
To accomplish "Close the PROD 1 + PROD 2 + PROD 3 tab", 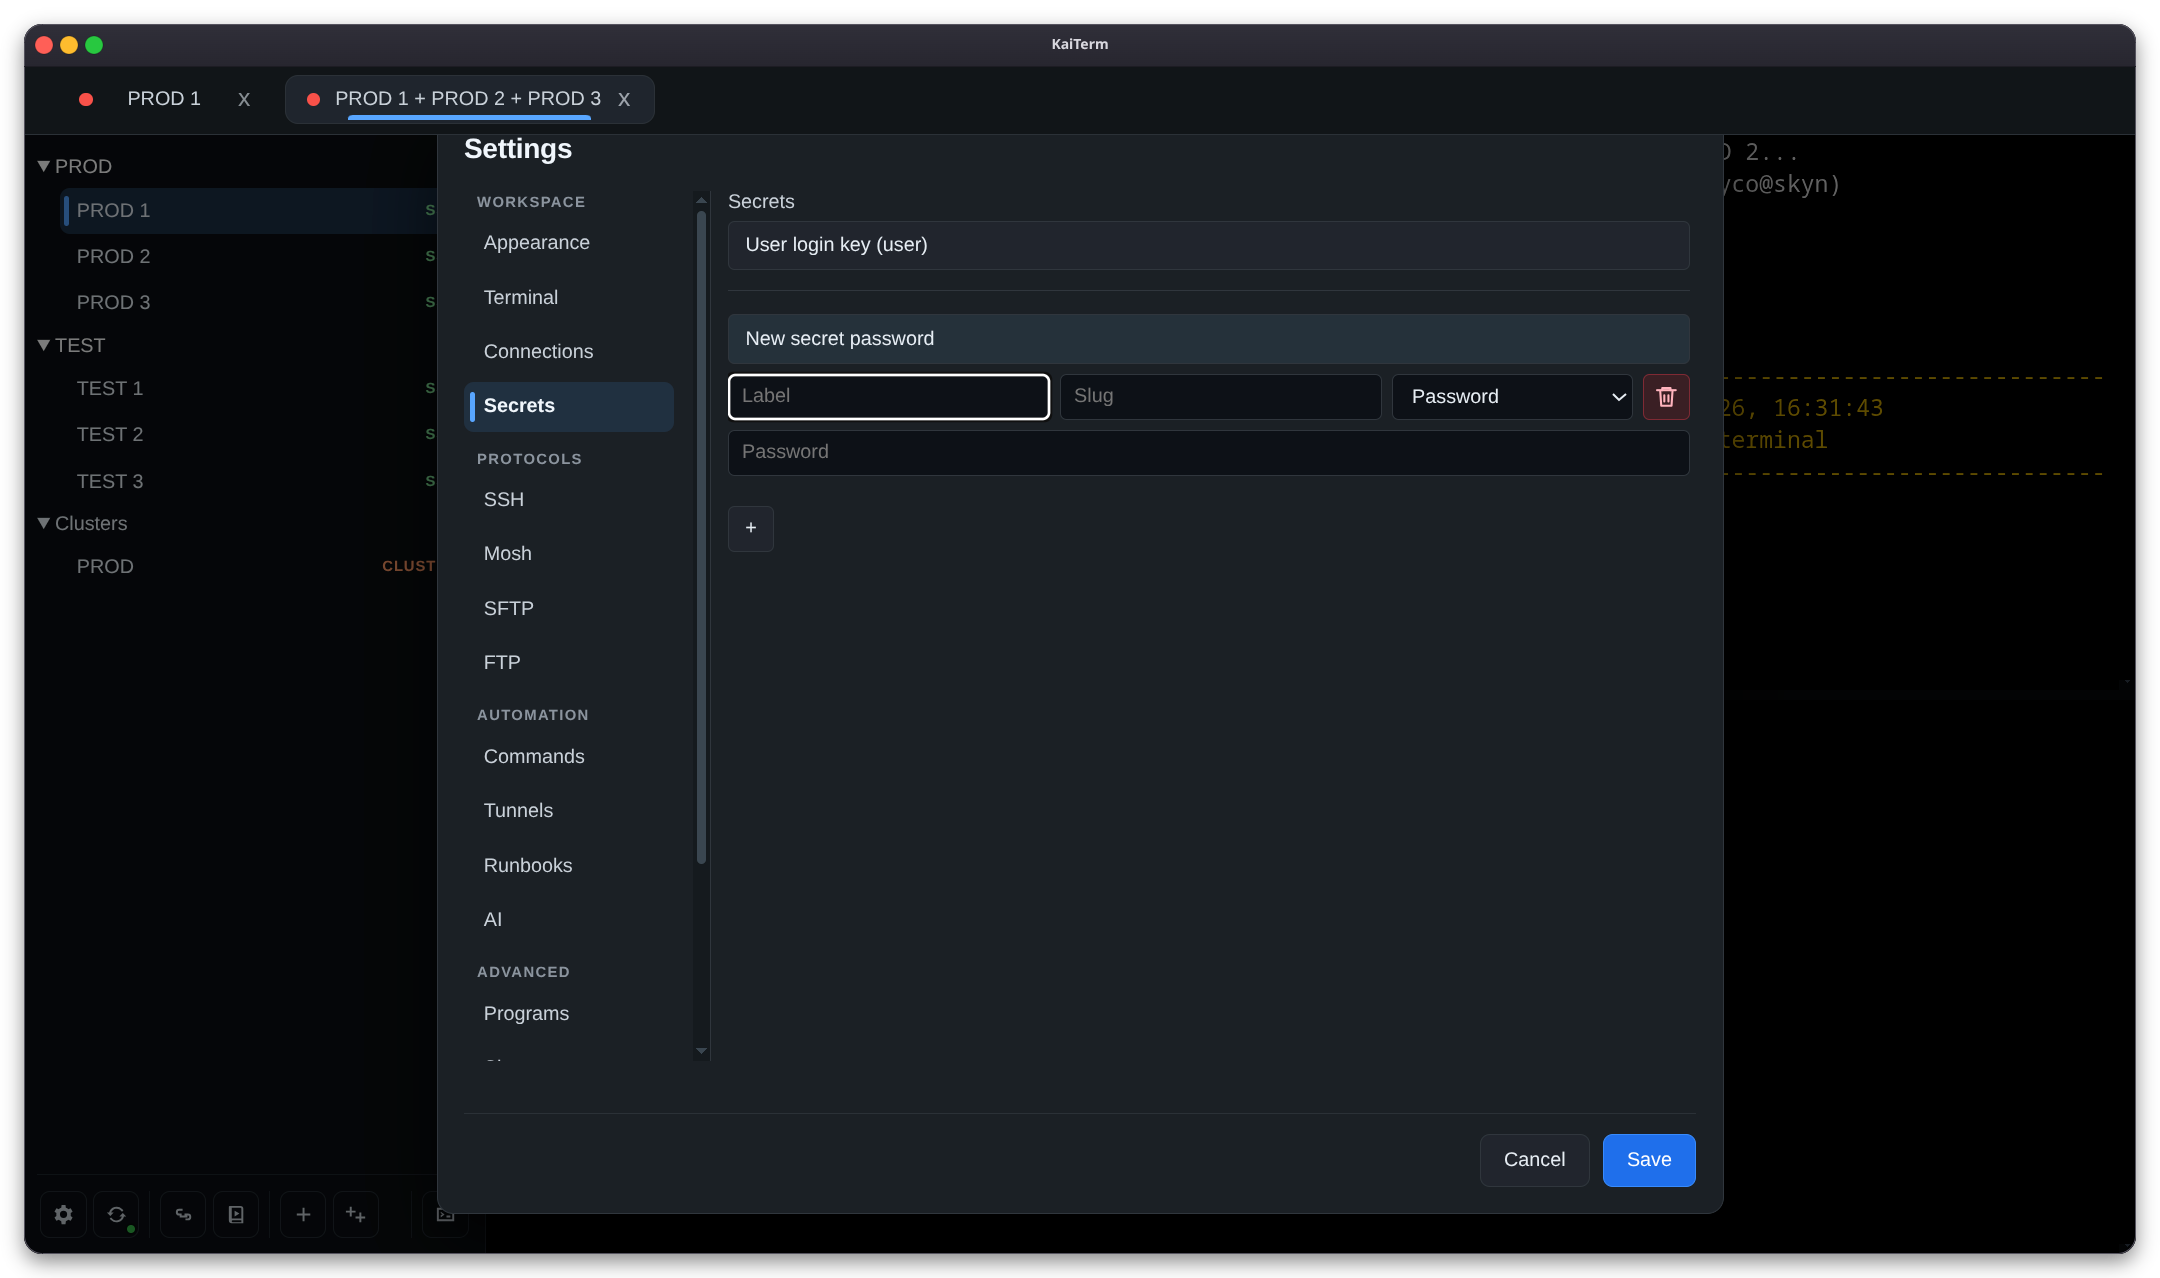I will 624,99.
